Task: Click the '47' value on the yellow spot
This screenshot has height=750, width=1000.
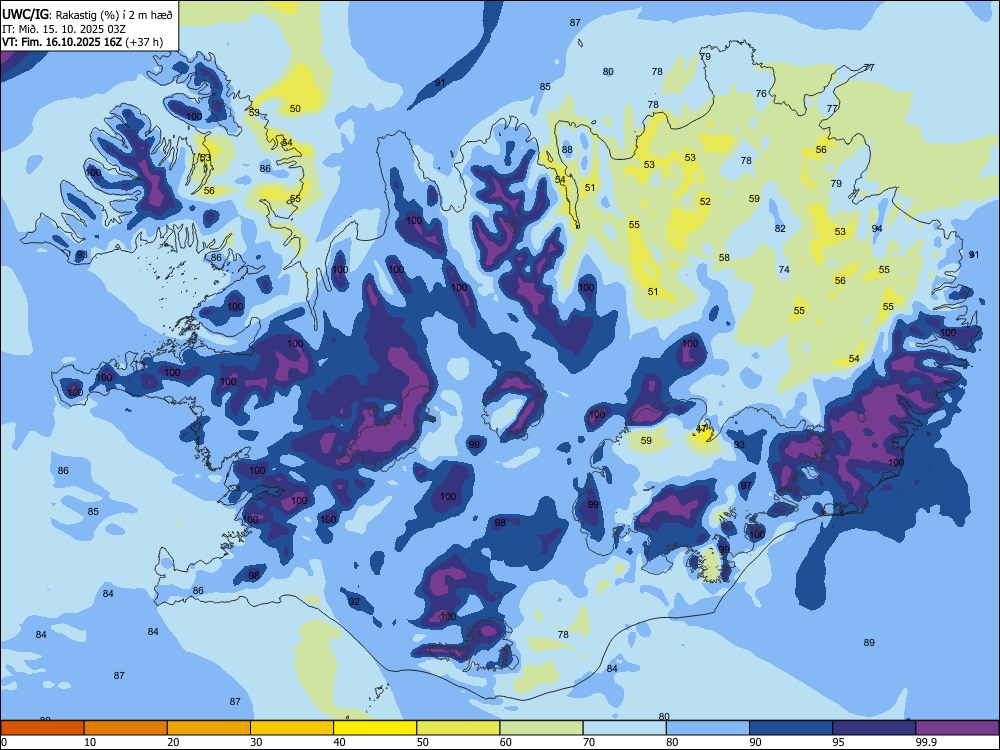Action: pos(702,428)
